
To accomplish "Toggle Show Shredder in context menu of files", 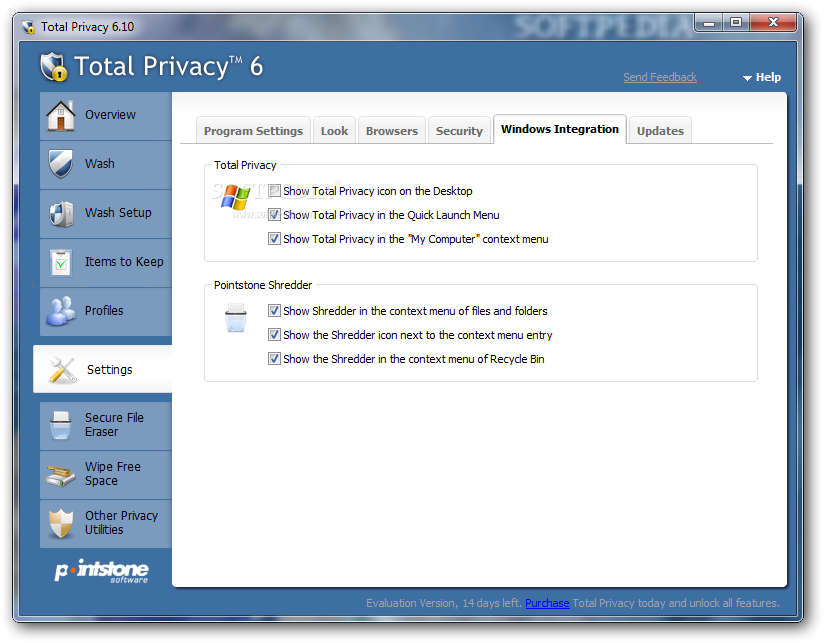I will (x=274, y=311).
